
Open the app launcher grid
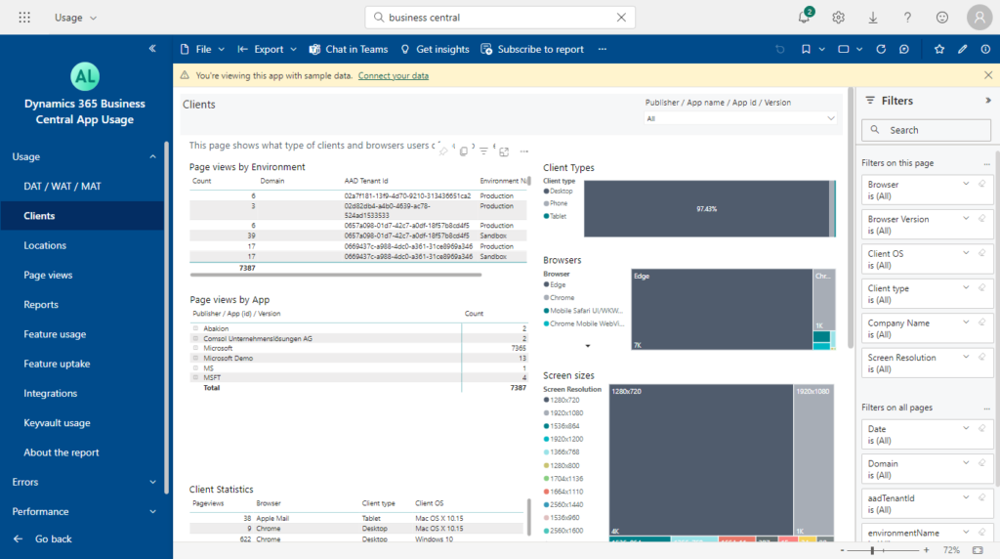click(25, 17)
